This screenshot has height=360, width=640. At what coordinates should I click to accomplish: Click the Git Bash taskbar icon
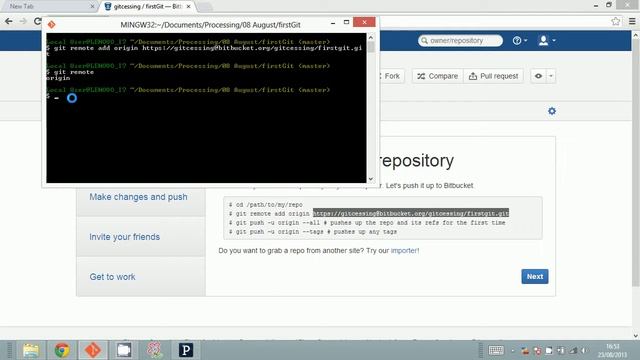tap(93, 350)
